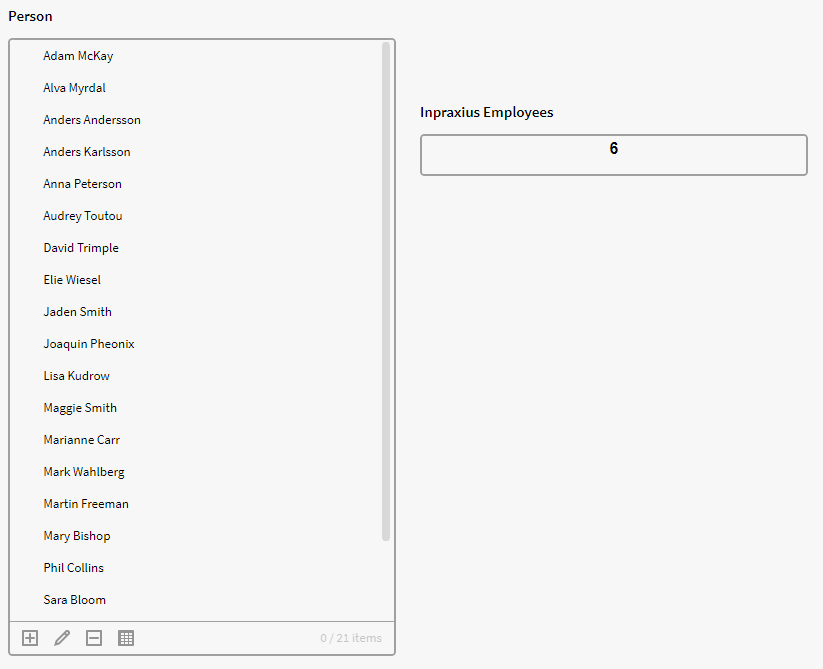This screenshot has width=823, height=669.
Task: Select Mark Wahlberg in the list
Action: pos(84,472)
